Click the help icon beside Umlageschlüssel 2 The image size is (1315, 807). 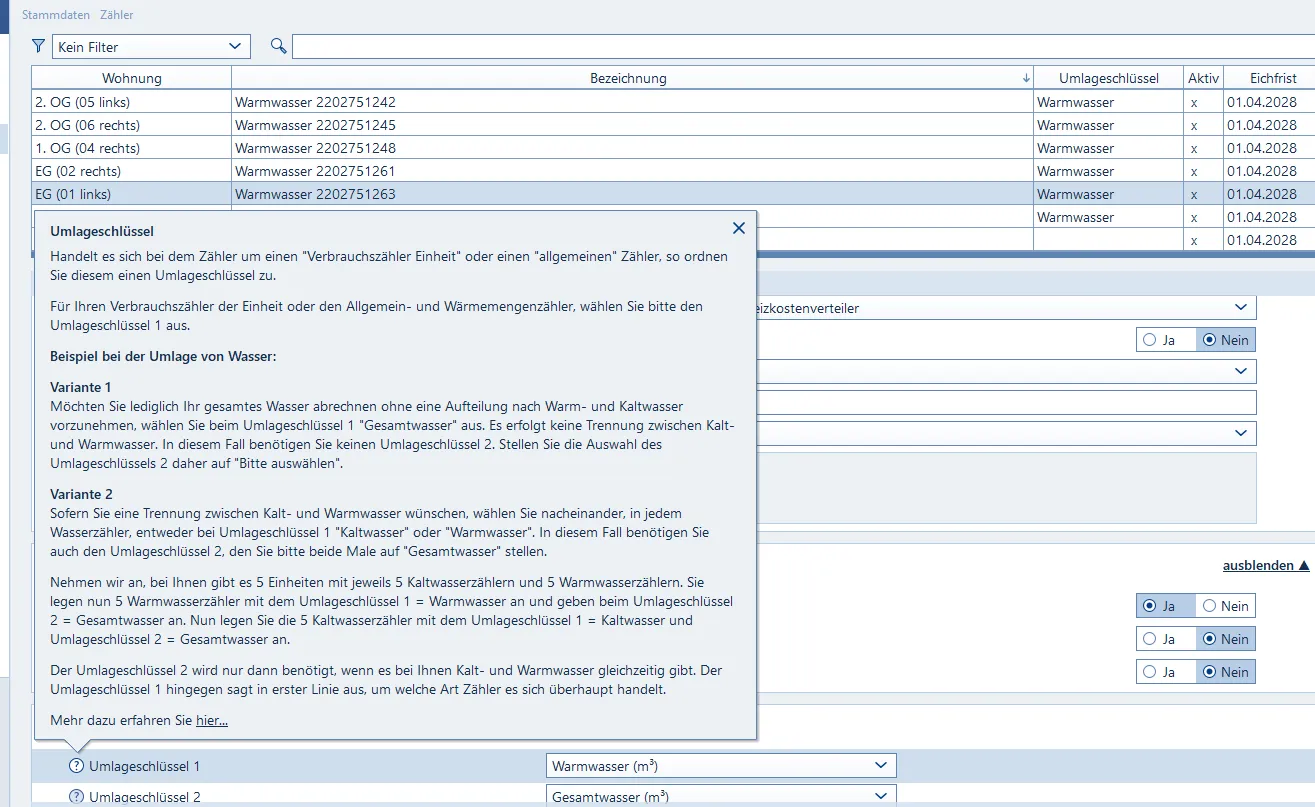click(76, 797)
